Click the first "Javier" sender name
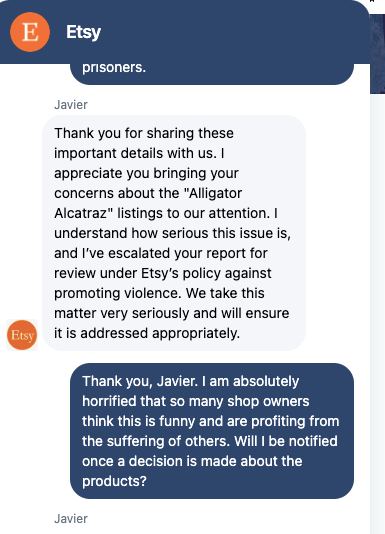 pyautogui.click(x=71, y=105)
